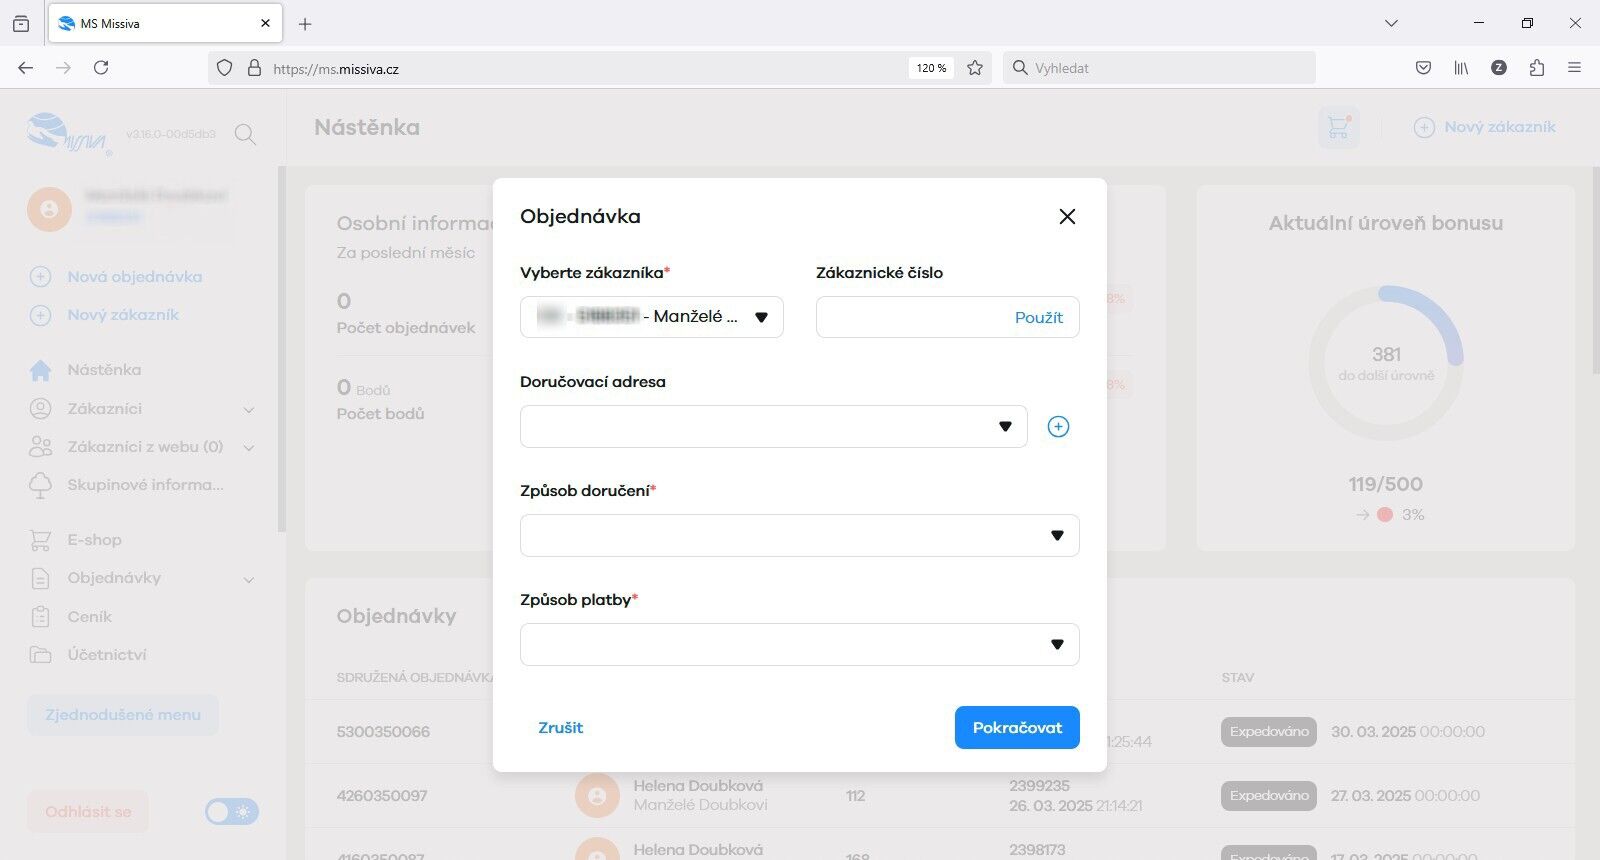Click the Expedováno badge dated 27. 03. 2025
This screenshot has width=1600, height=860.
click(1269, 796)
